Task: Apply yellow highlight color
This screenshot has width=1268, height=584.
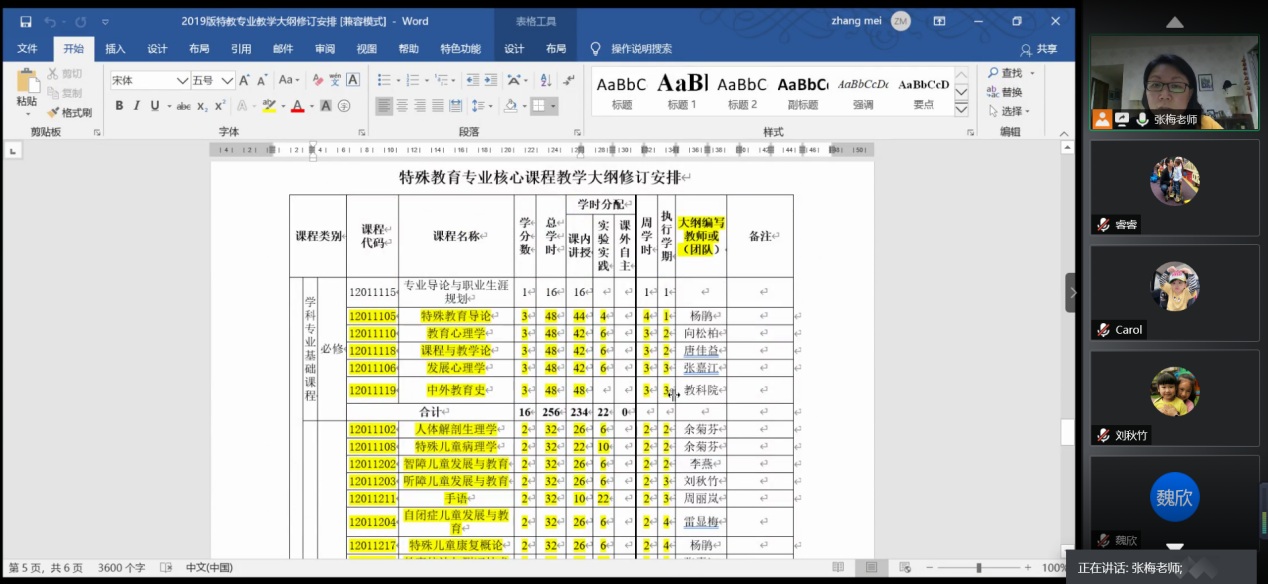Action: coord(268,106)
